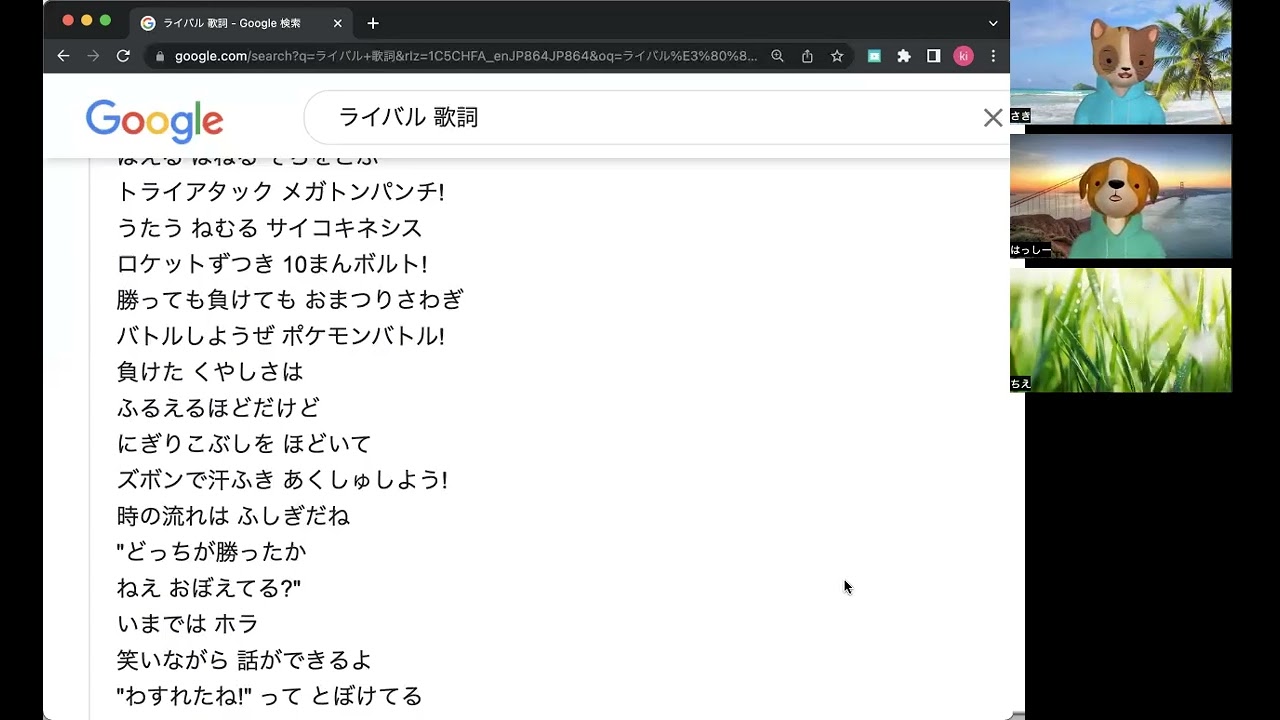Click the macOS yellow minimize button
Viewport: 1280px width, 720px height.
[86, 20]
